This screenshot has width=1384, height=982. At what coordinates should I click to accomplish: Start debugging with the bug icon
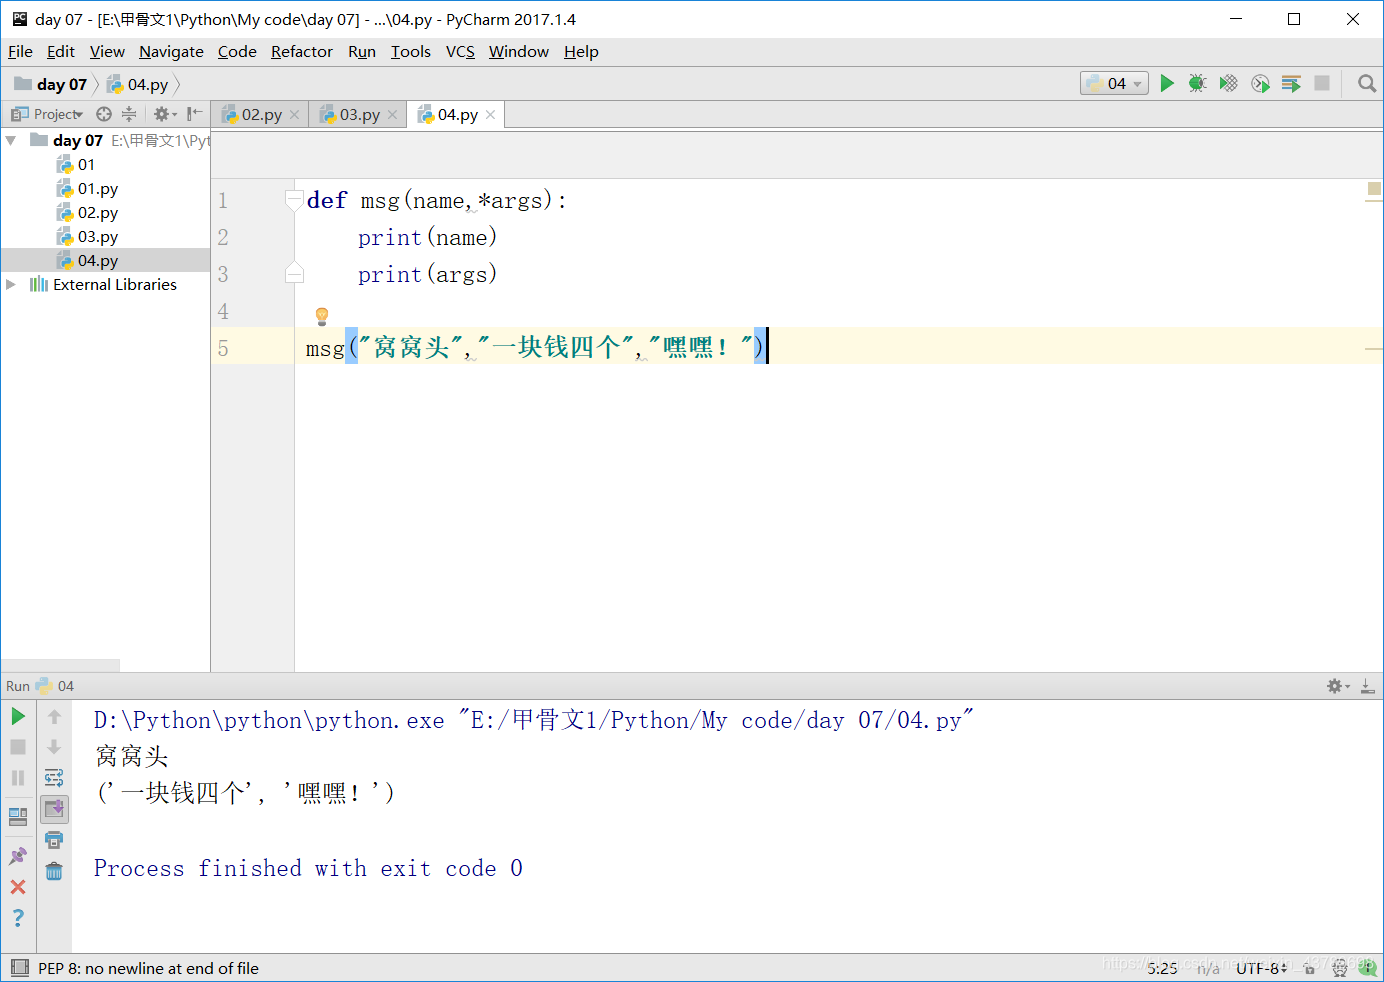click(1197, 84)
